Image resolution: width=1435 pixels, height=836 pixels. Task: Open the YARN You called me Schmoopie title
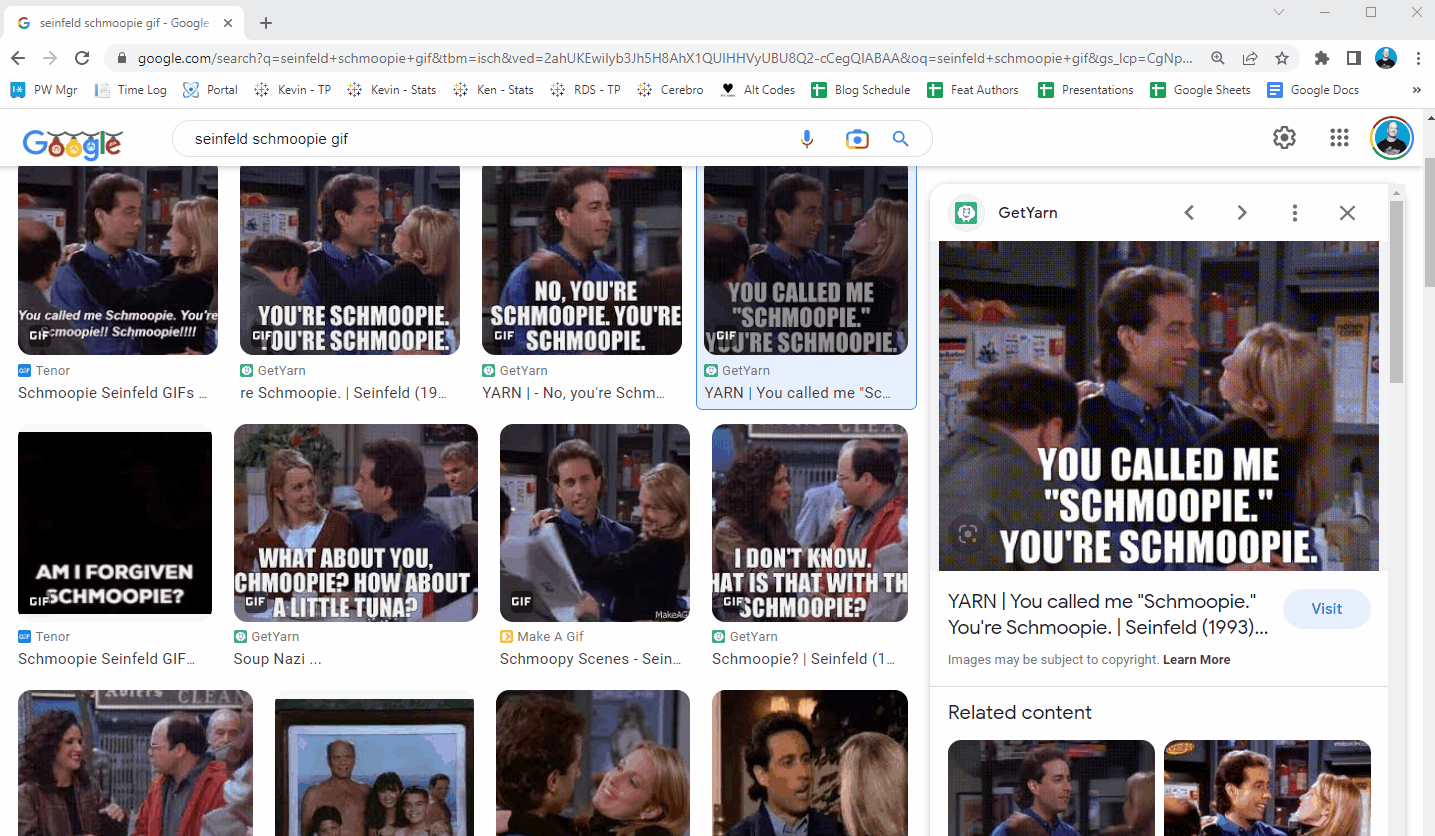(x=1108, y=614)
